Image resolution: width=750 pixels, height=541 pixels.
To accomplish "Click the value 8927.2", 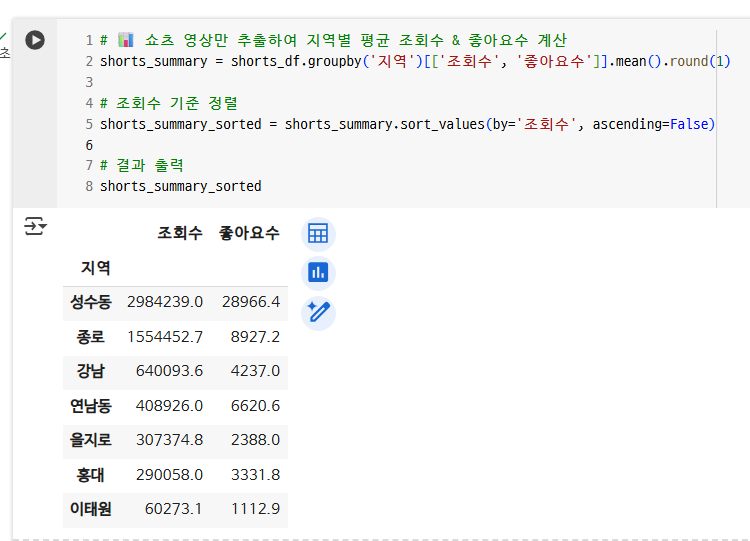I will point(255,337).
